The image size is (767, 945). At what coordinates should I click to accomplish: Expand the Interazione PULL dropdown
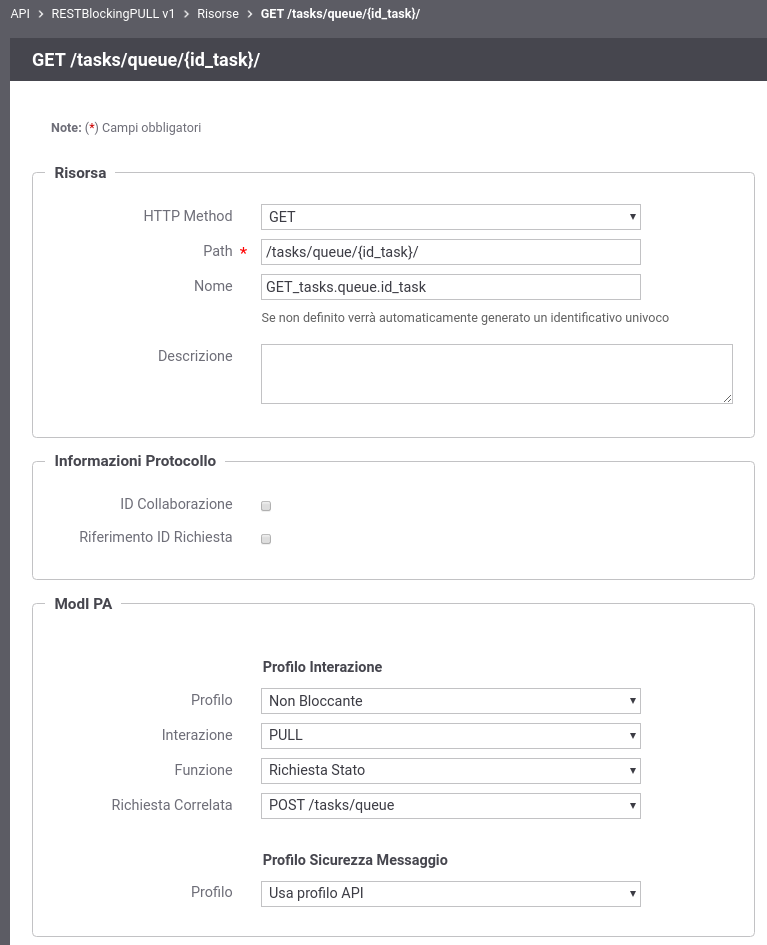point(451,735)
